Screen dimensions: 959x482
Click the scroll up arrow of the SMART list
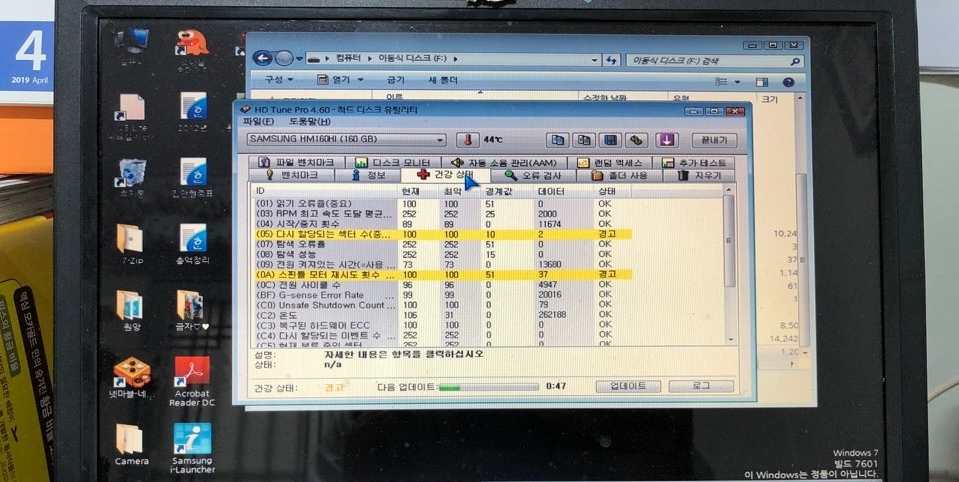point(729,190)
